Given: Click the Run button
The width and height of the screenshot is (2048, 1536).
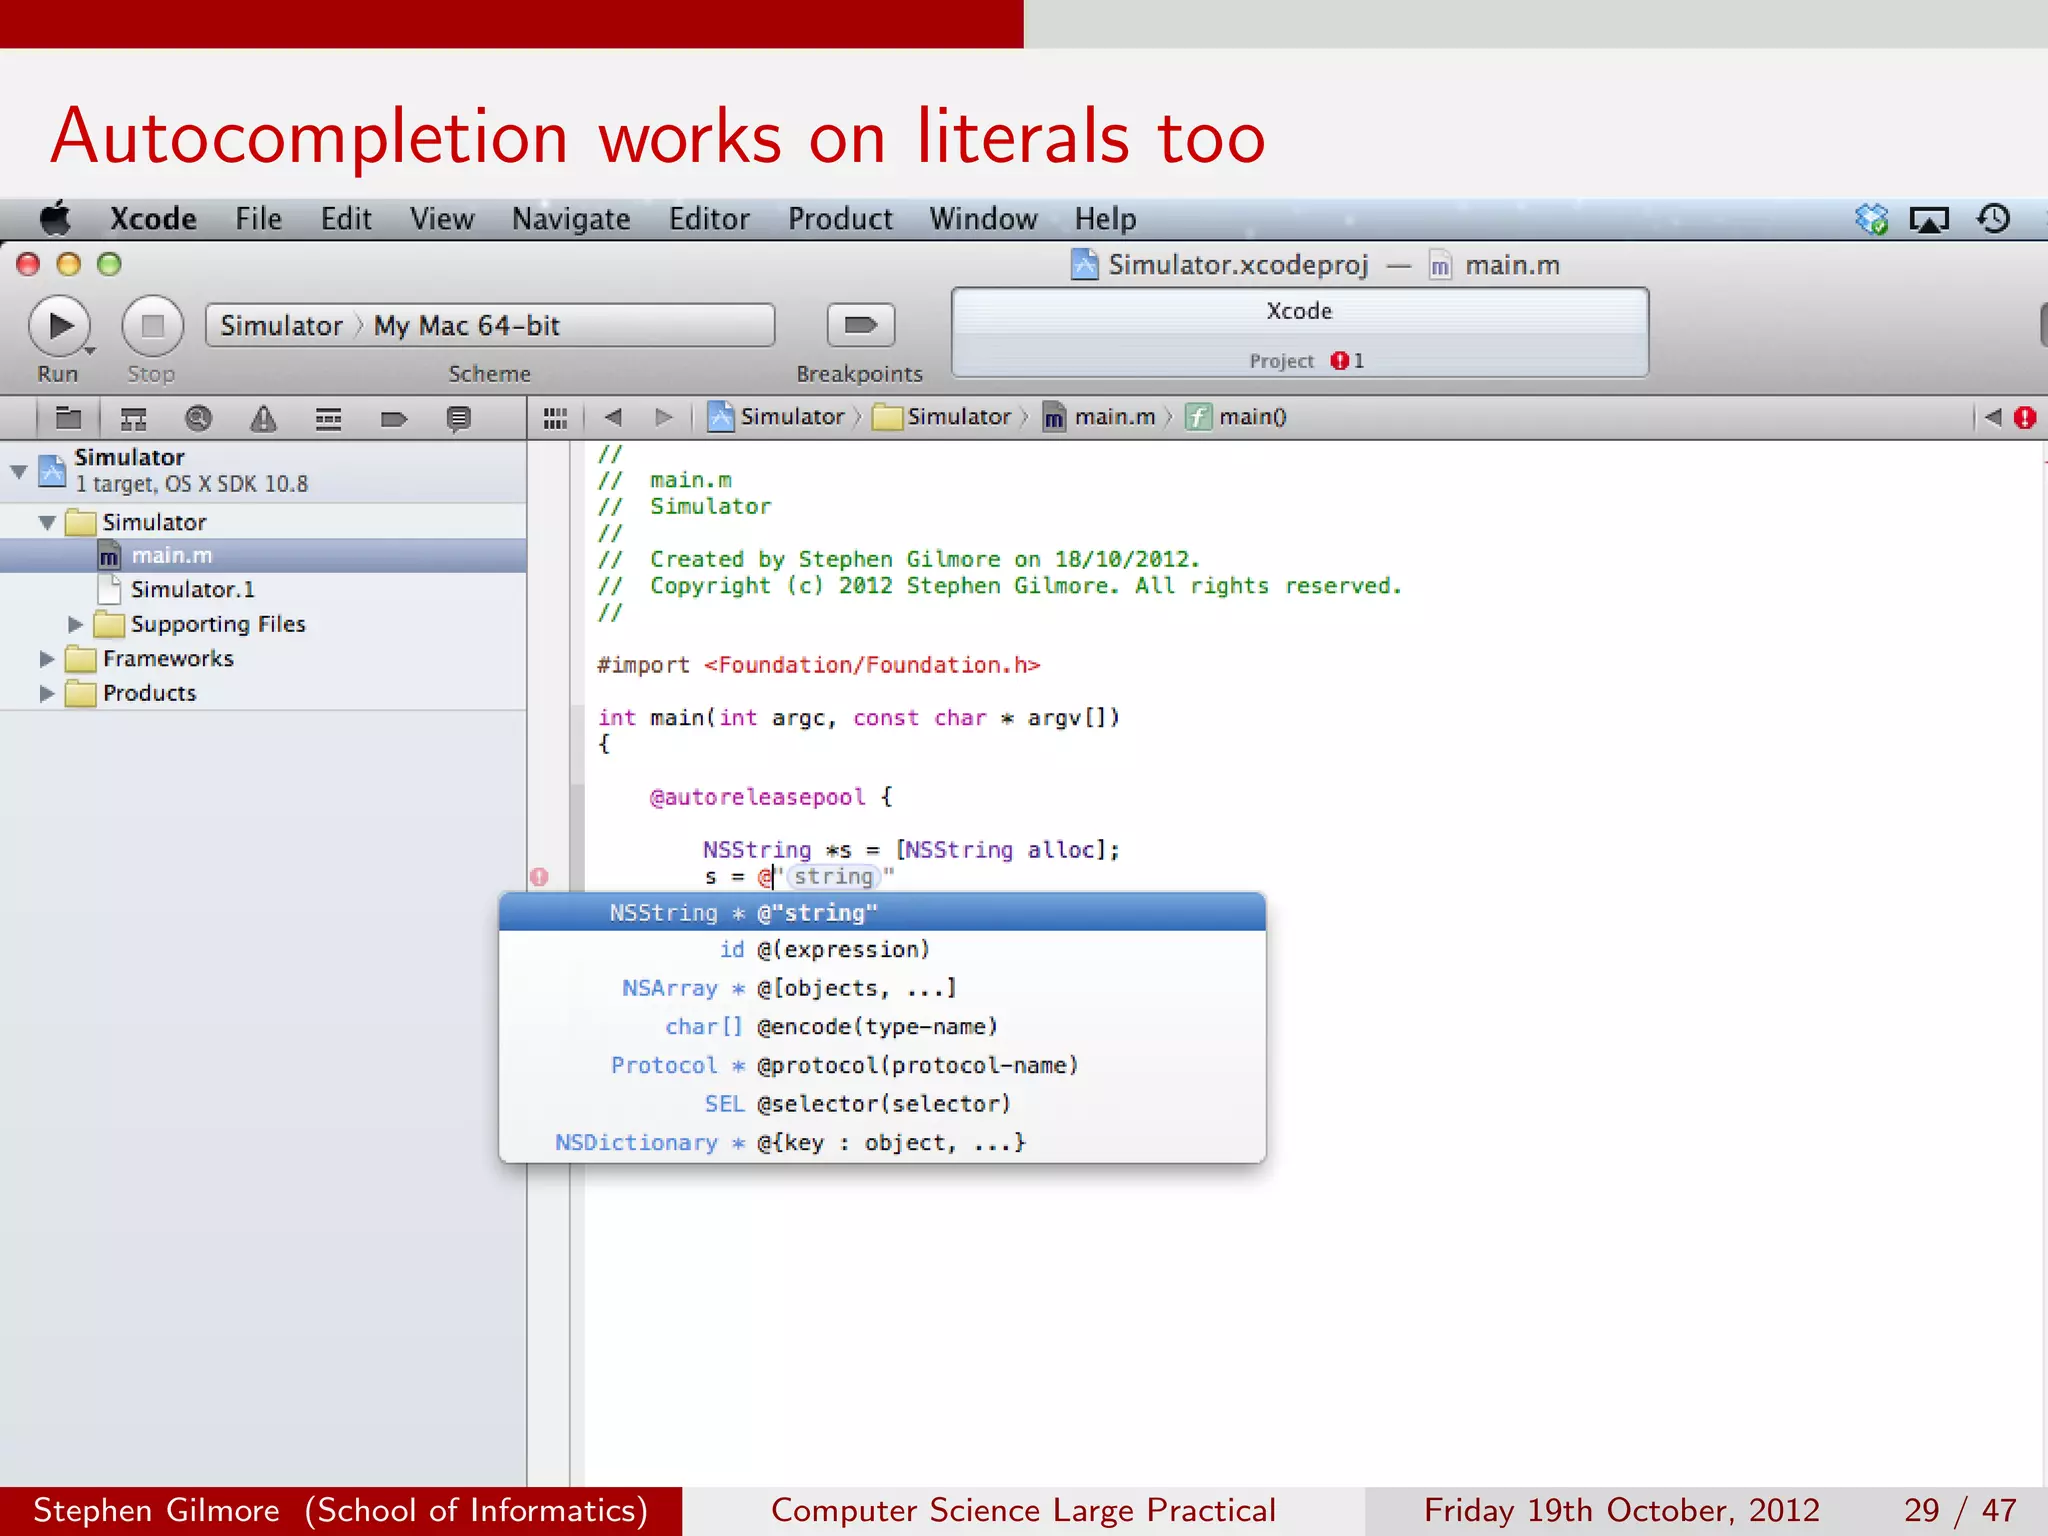Looking at the screenshot, I should coord(60,326).
